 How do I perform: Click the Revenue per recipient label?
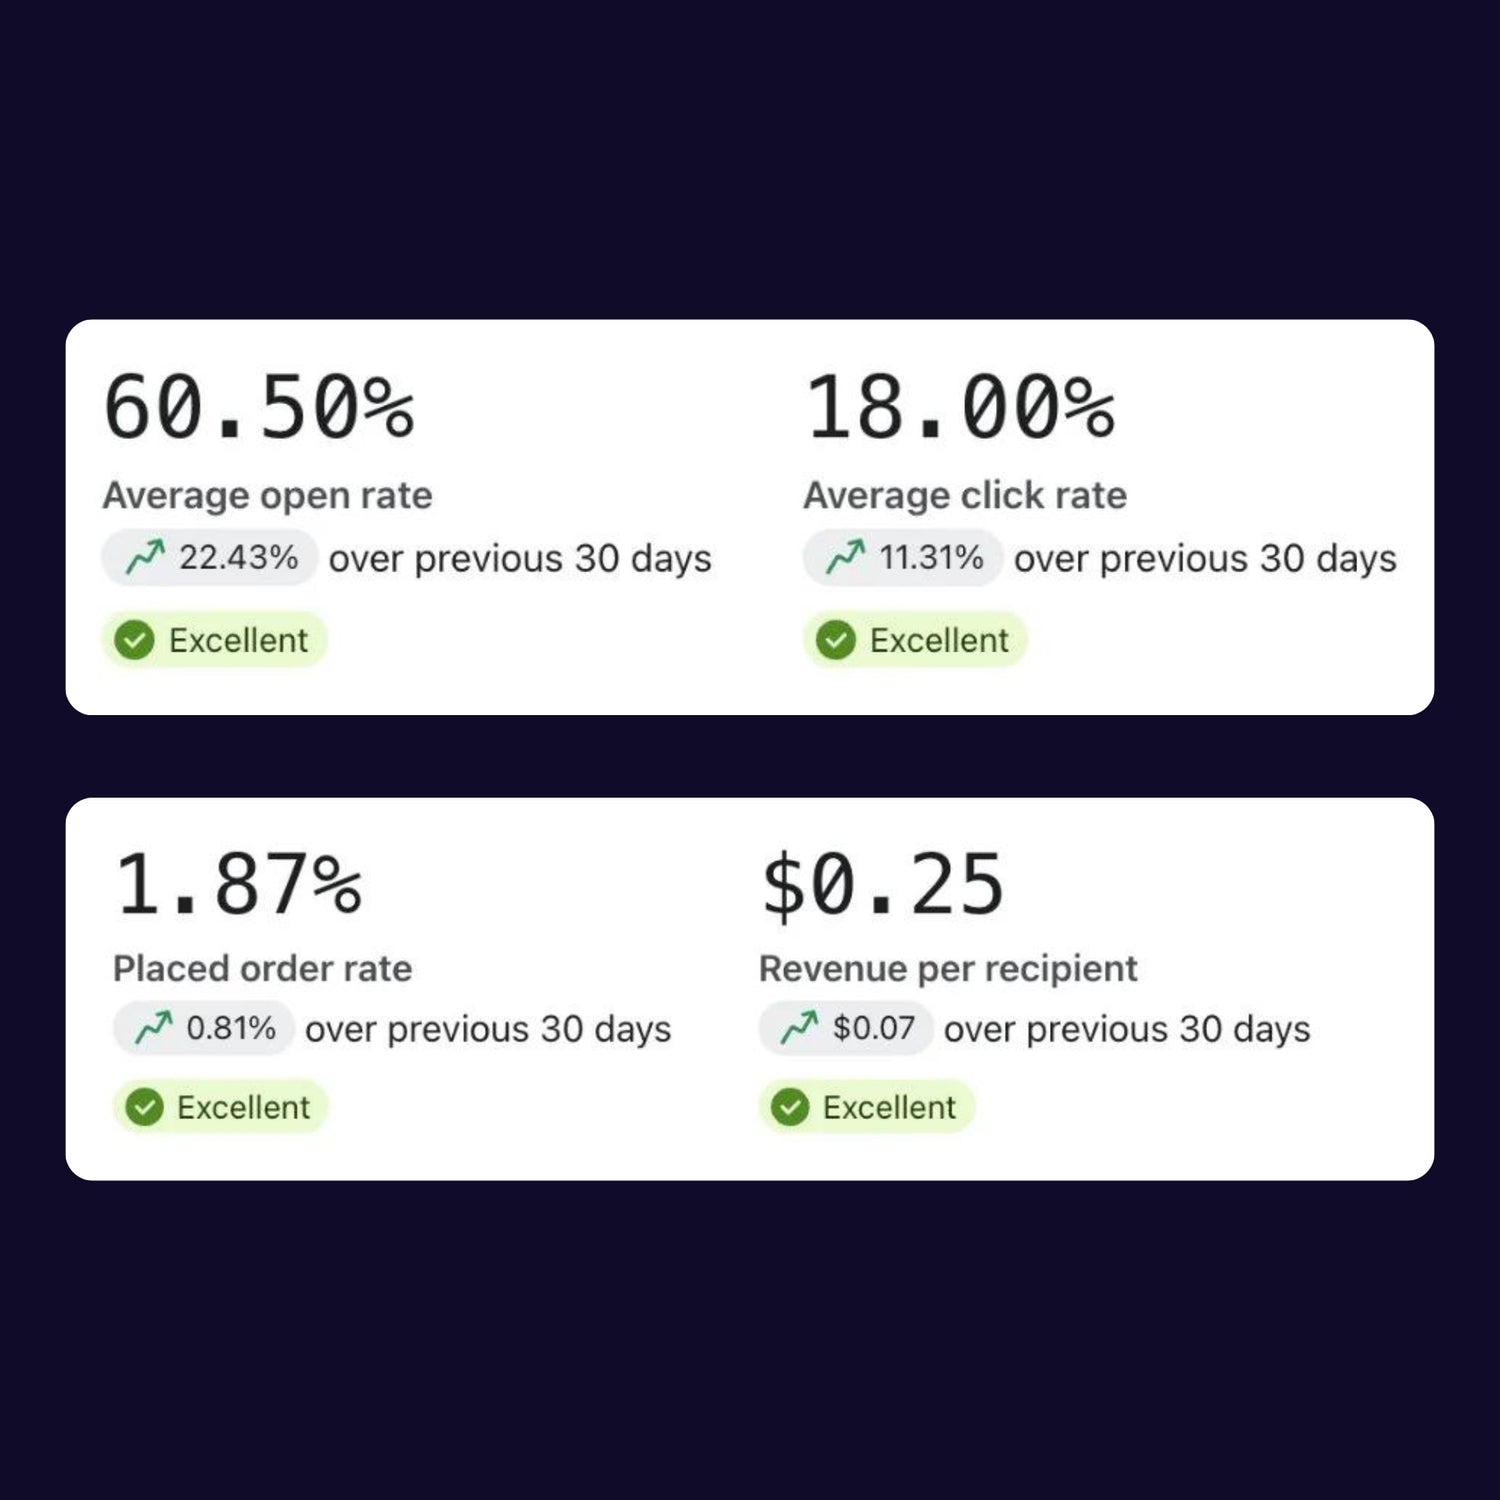pos(948,968)
